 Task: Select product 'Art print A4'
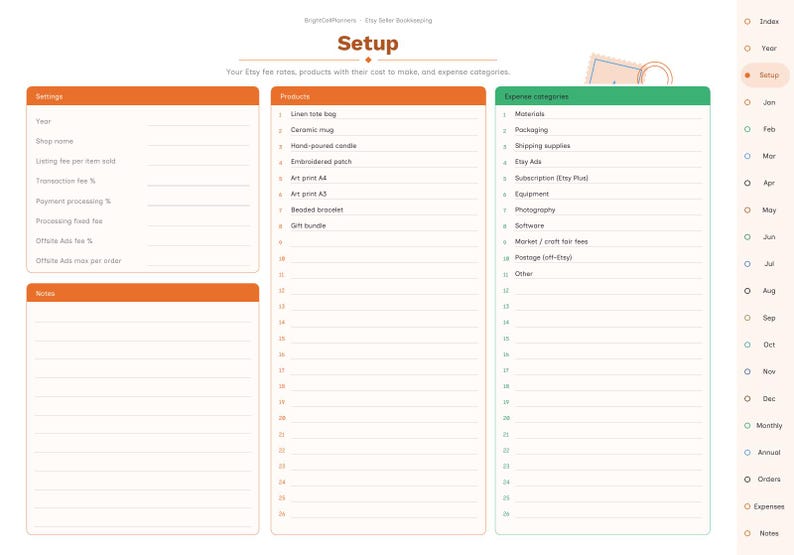click(x=378, y=178)
